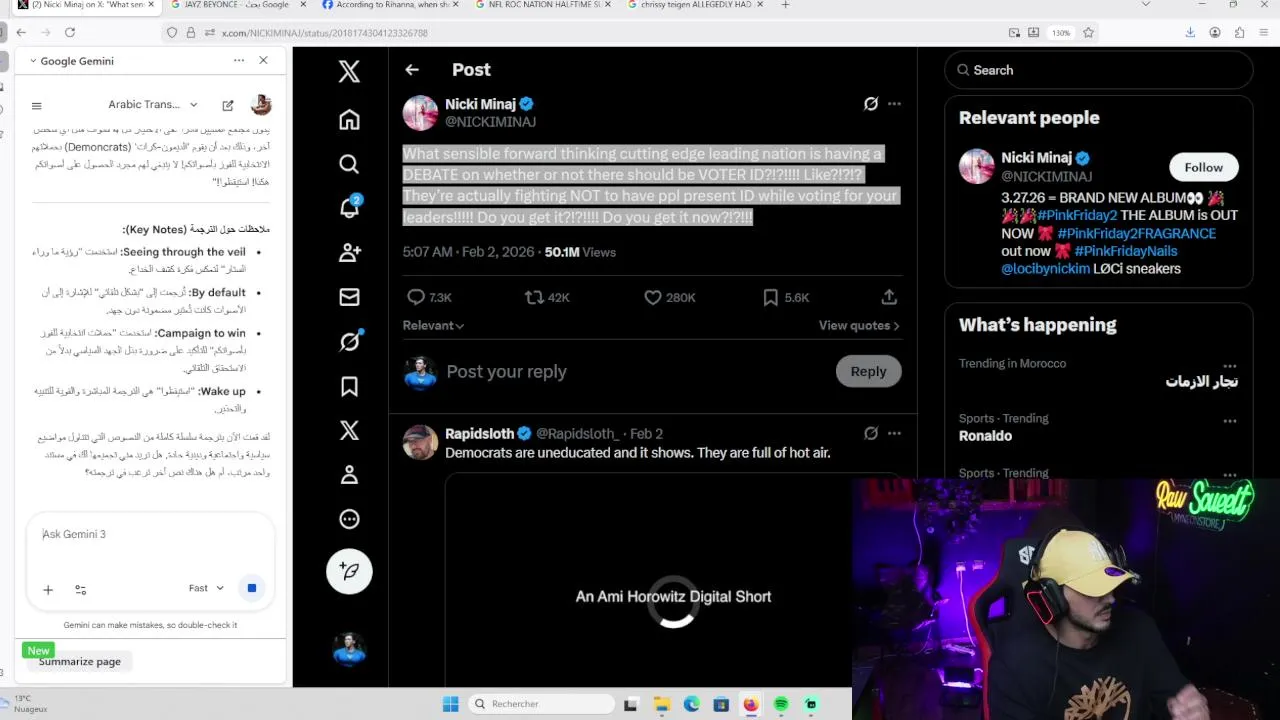
Task: Click the Gemini account avatar
Action: [261, 104]
